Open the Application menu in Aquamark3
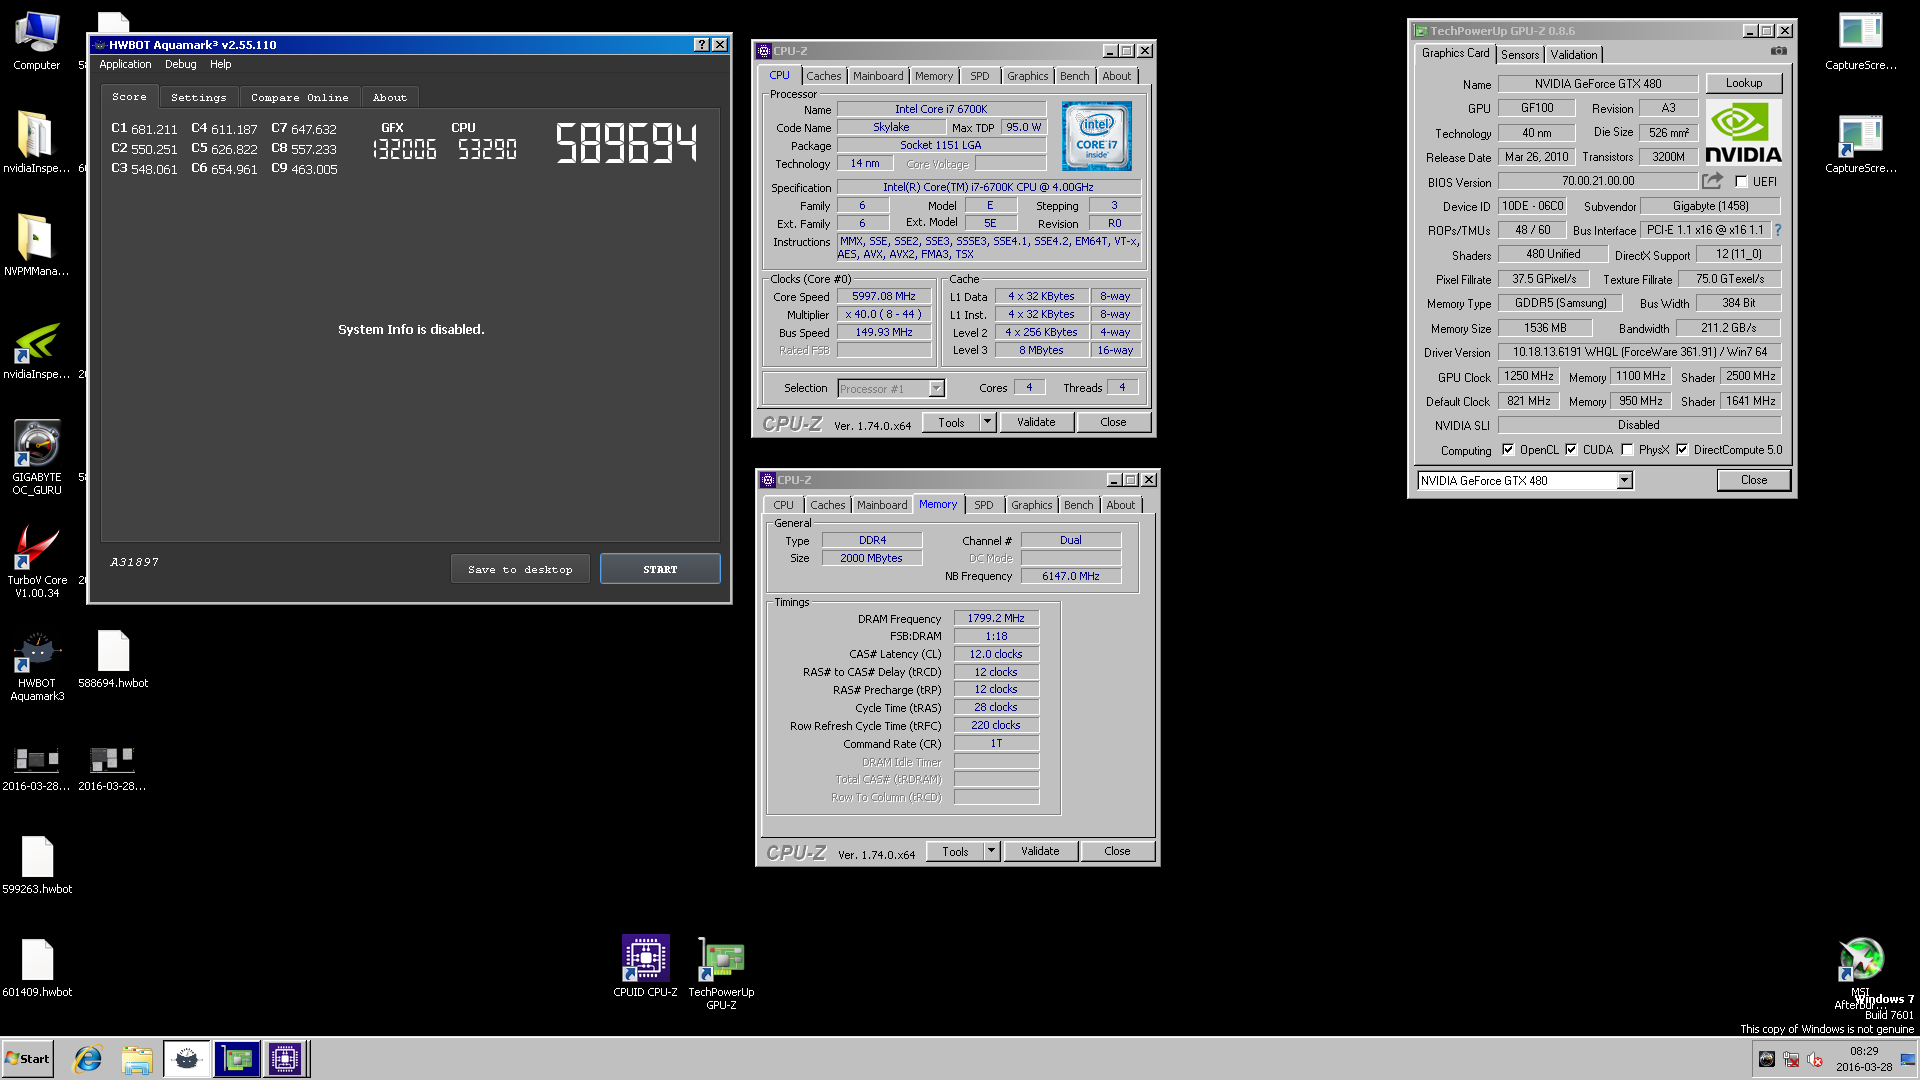 point(125,64)
